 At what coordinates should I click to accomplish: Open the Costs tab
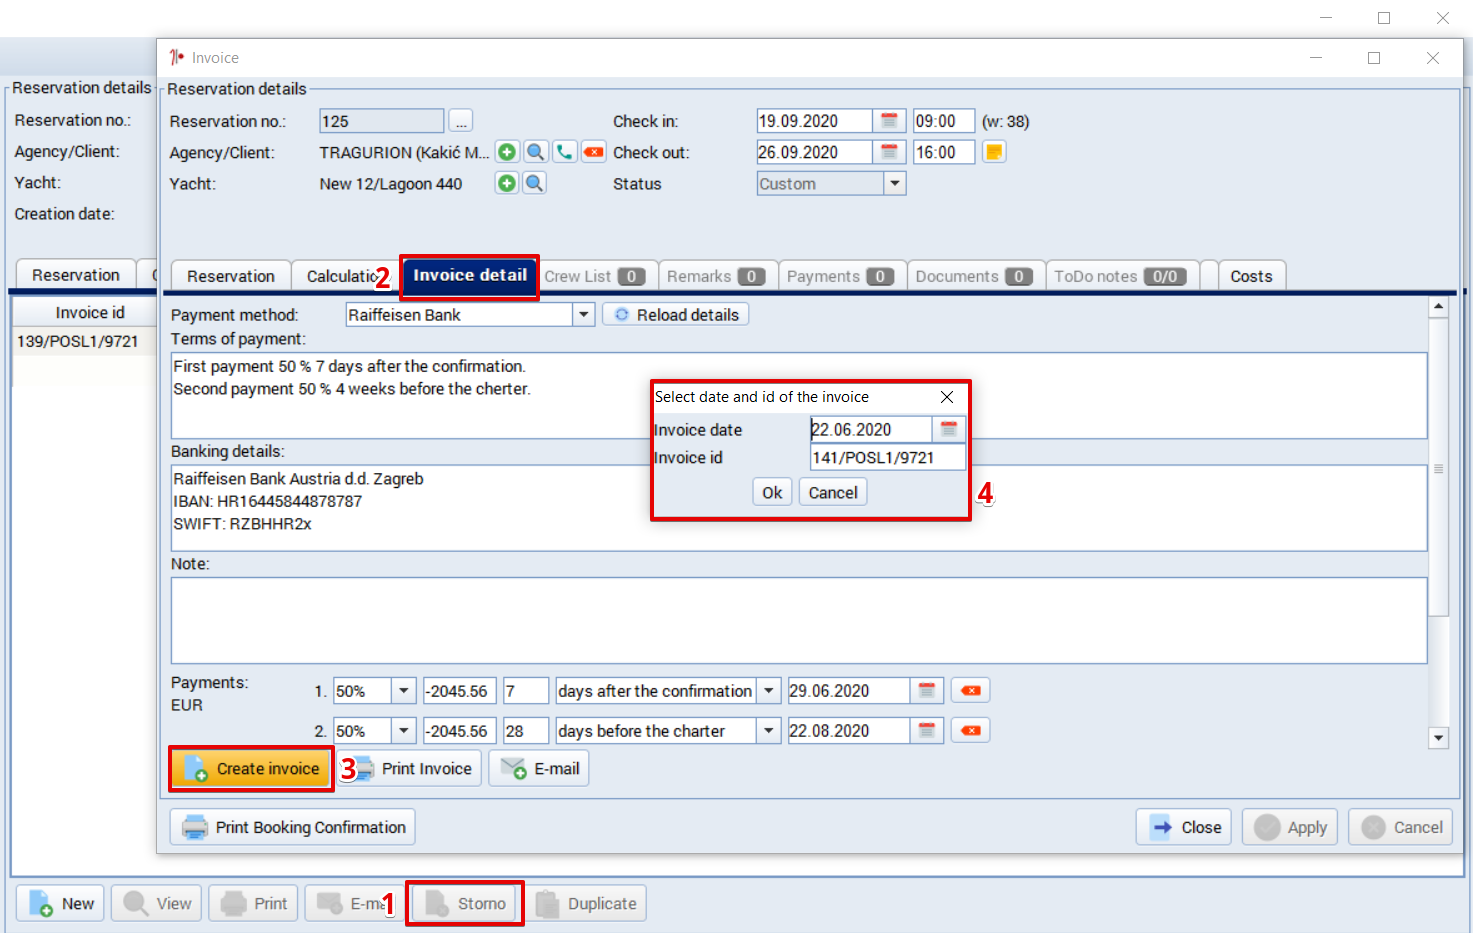pyautogui.click(x=1251, y=276)
